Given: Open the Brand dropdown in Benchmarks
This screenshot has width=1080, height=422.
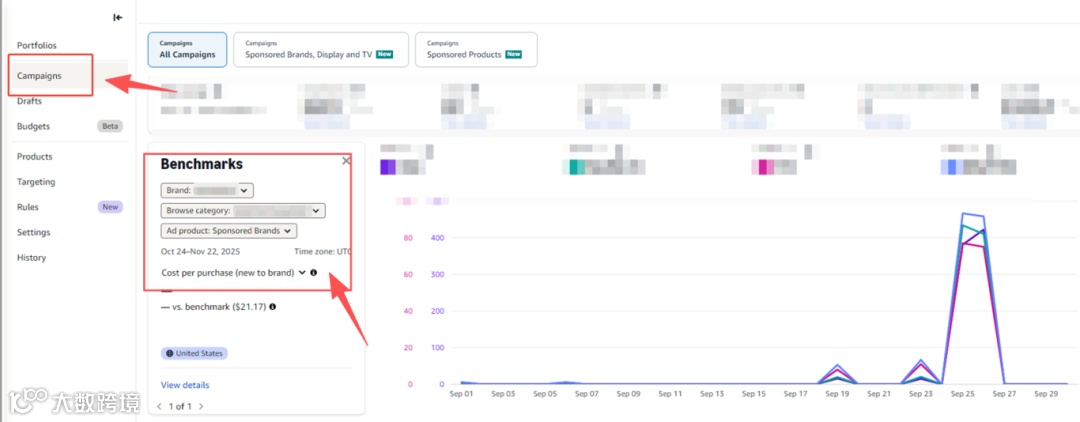Looking at the screenshot, I should 207,190.
